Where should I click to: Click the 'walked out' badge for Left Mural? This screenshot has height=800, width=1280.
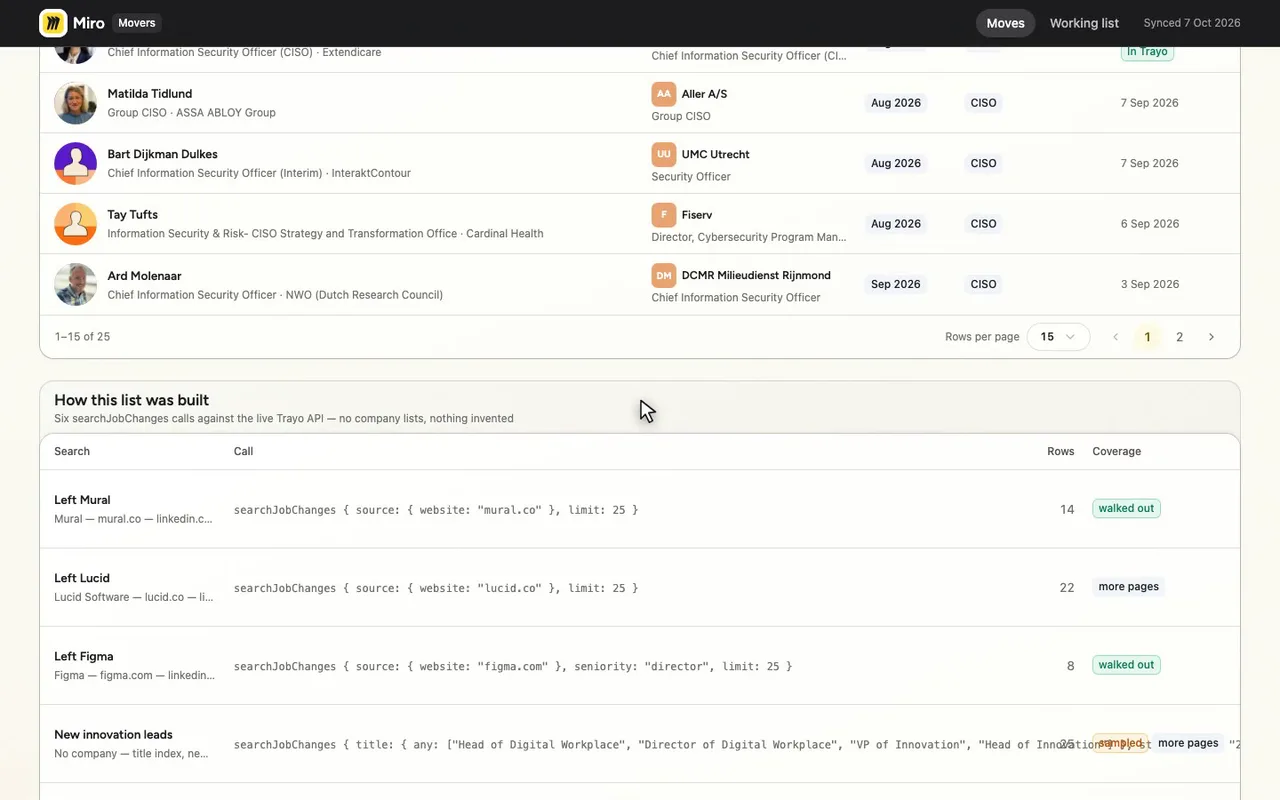click(x=1126, y=508)
